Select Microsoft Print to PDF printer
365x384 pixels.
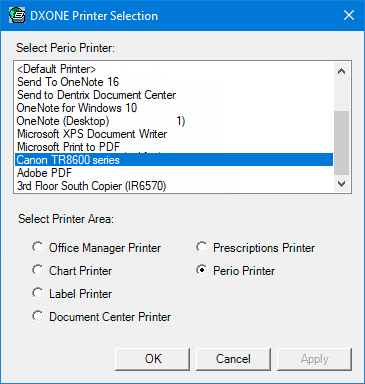pos(174,147)
